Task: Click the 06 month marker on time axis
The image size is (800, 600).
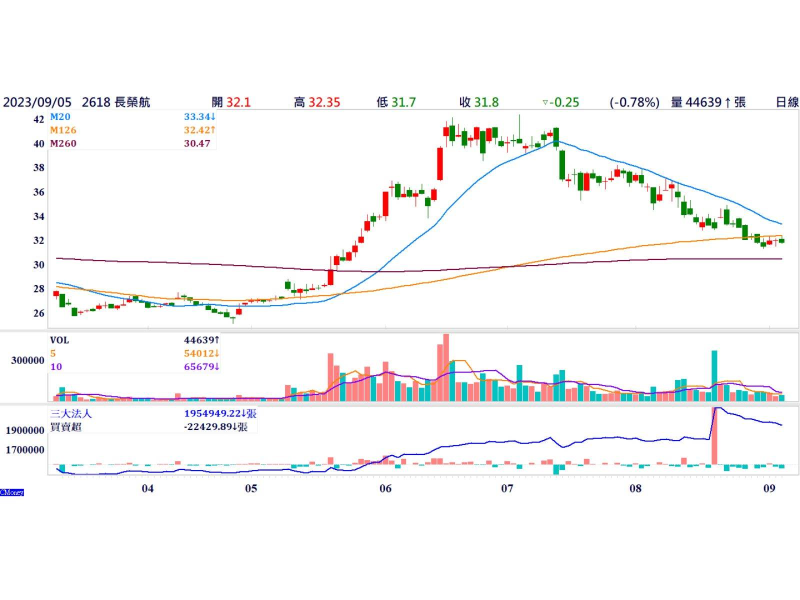Action: pos(385,488)
